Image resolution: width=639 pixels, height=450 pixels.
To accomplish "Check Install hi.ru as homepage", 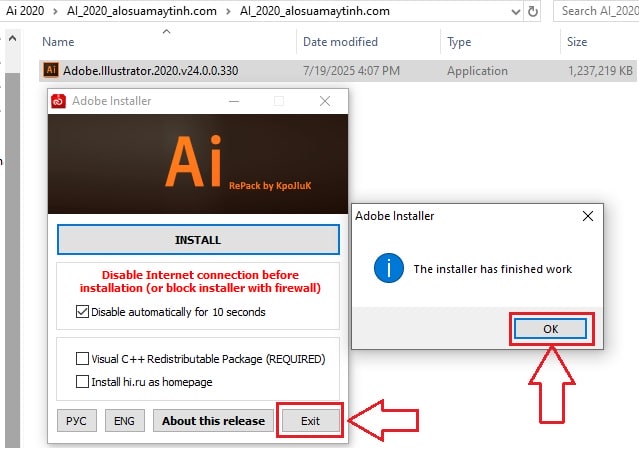I will [x=82, y=382].
